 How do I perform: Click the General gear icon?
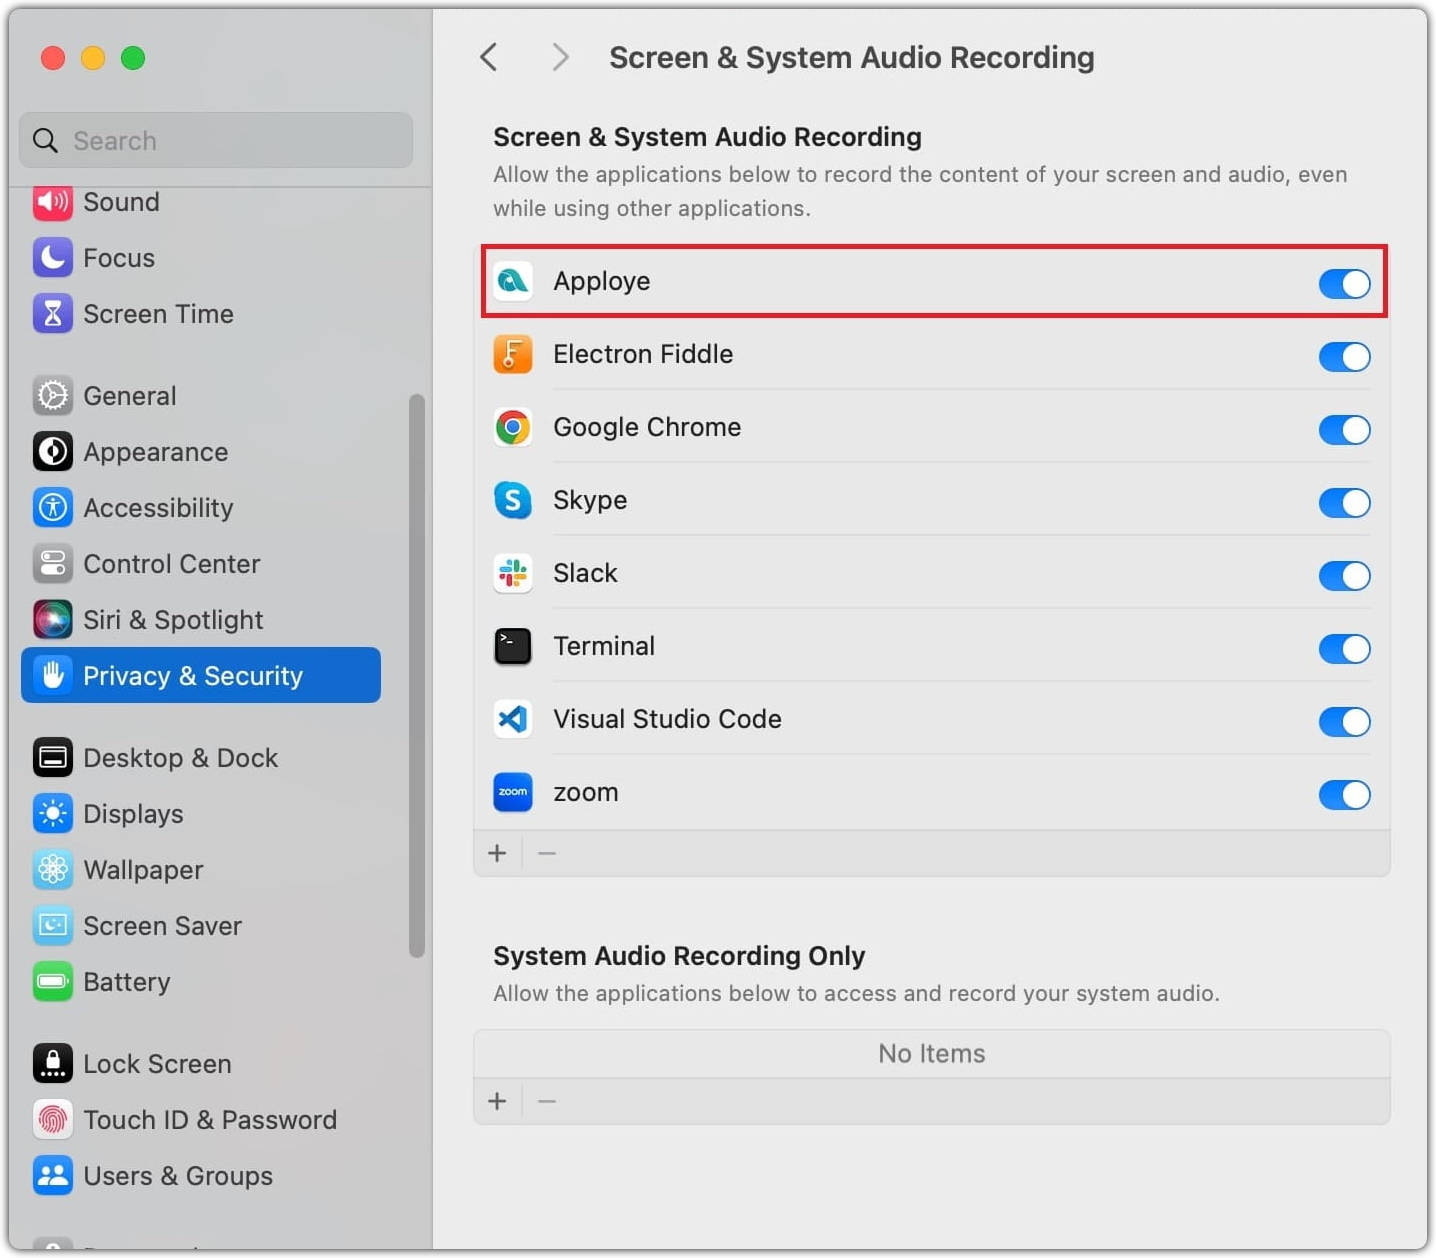[x=53, y=396]
